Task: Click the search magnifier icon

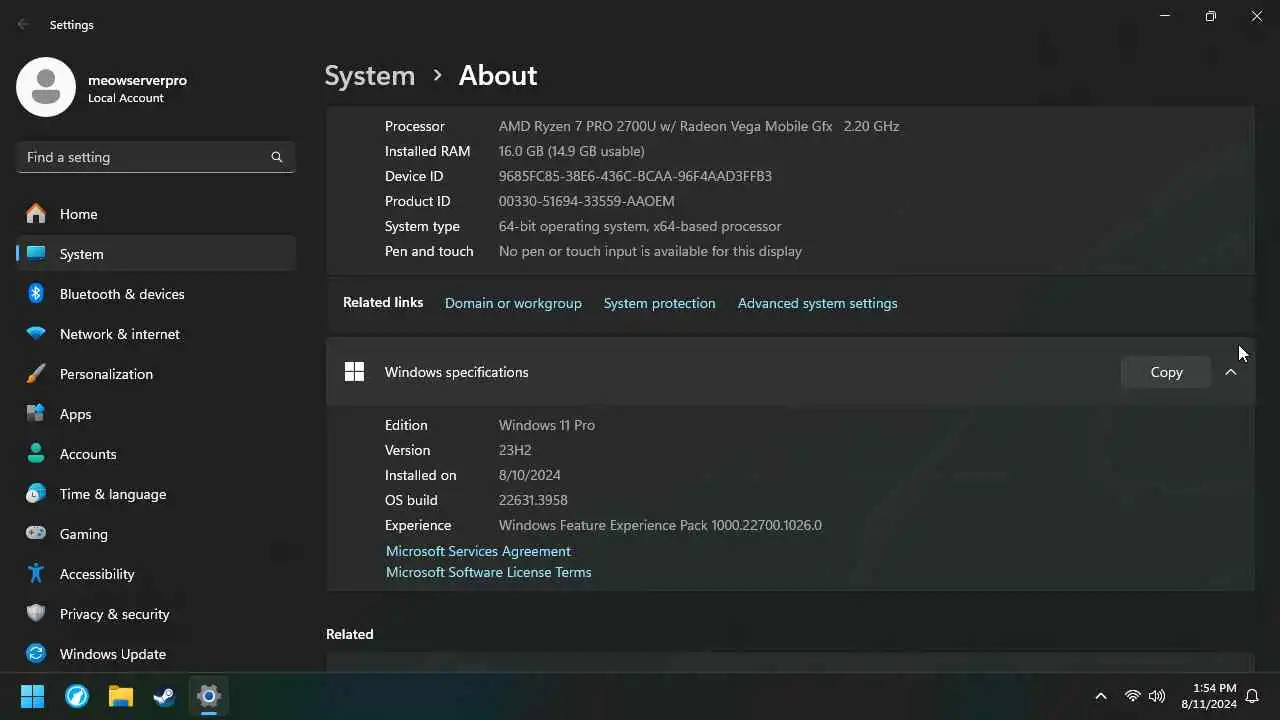Action: point(277,157)
